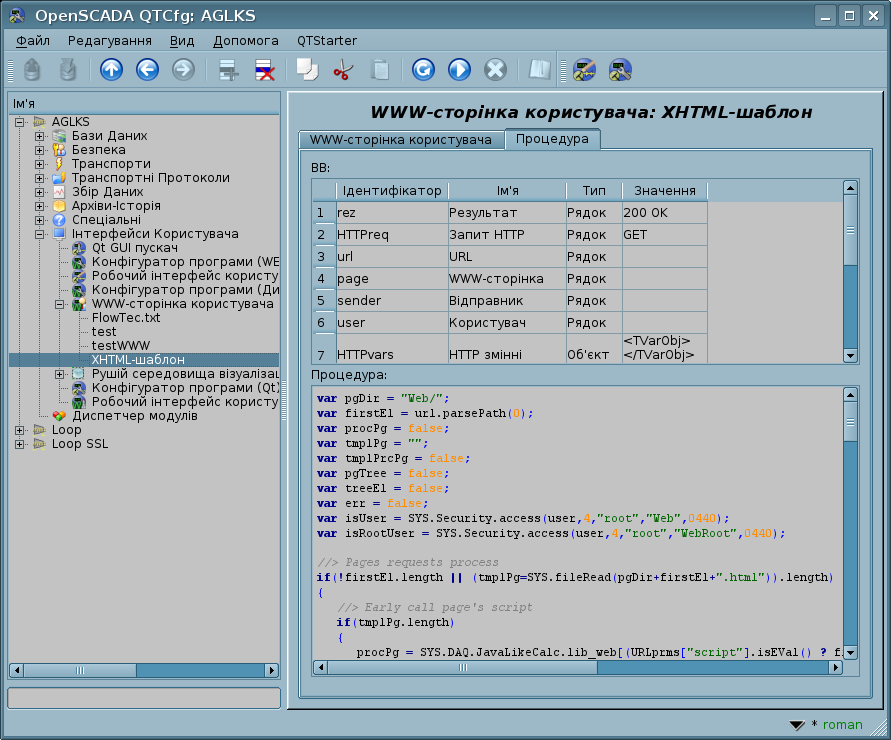This screenshot has width=891, height=740.
Task: Select Диспетчер модулів tree item
Action: pos(134,415)
